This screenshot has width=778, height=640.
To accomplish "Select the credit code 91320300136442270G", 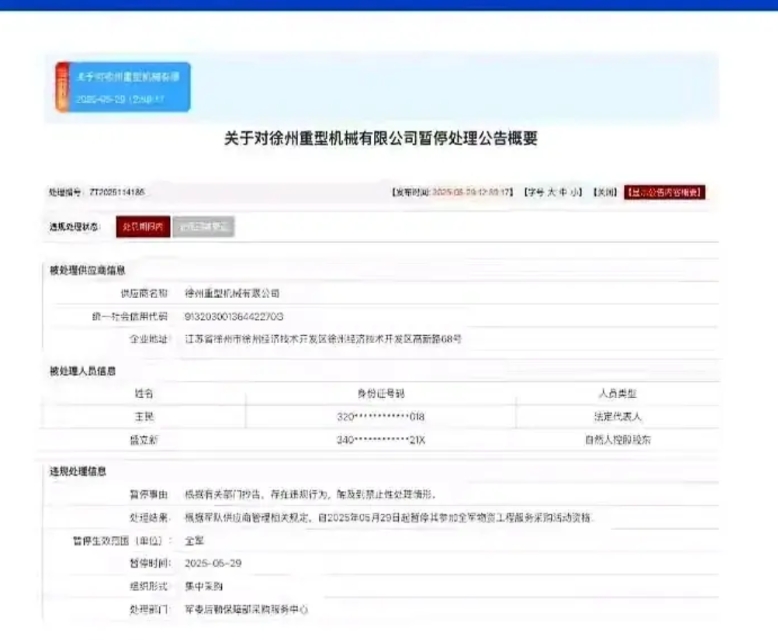I will (x=234, y=317).
